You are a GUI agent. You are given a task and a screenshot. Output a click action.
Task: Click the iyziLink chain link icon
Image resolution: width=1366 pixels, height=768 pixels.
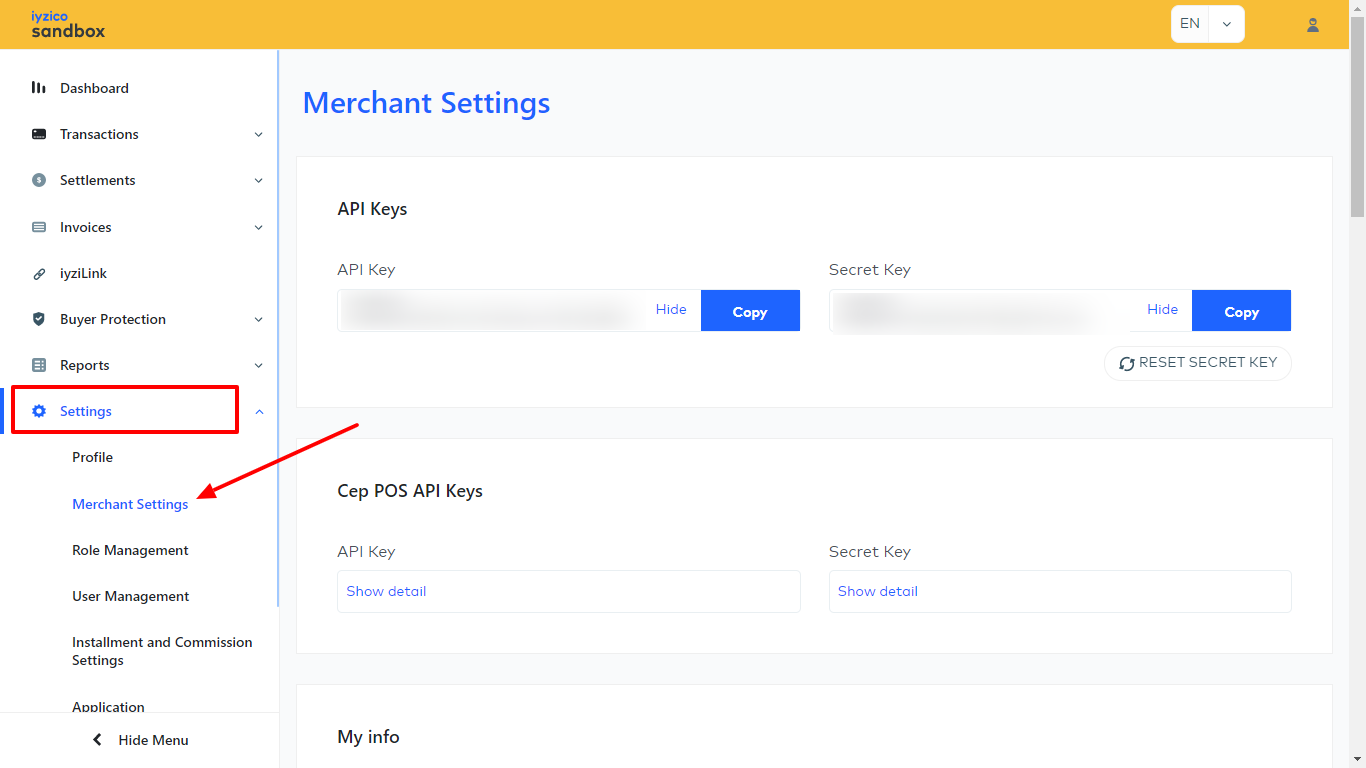pyautogui.click(x=39, y=273)
